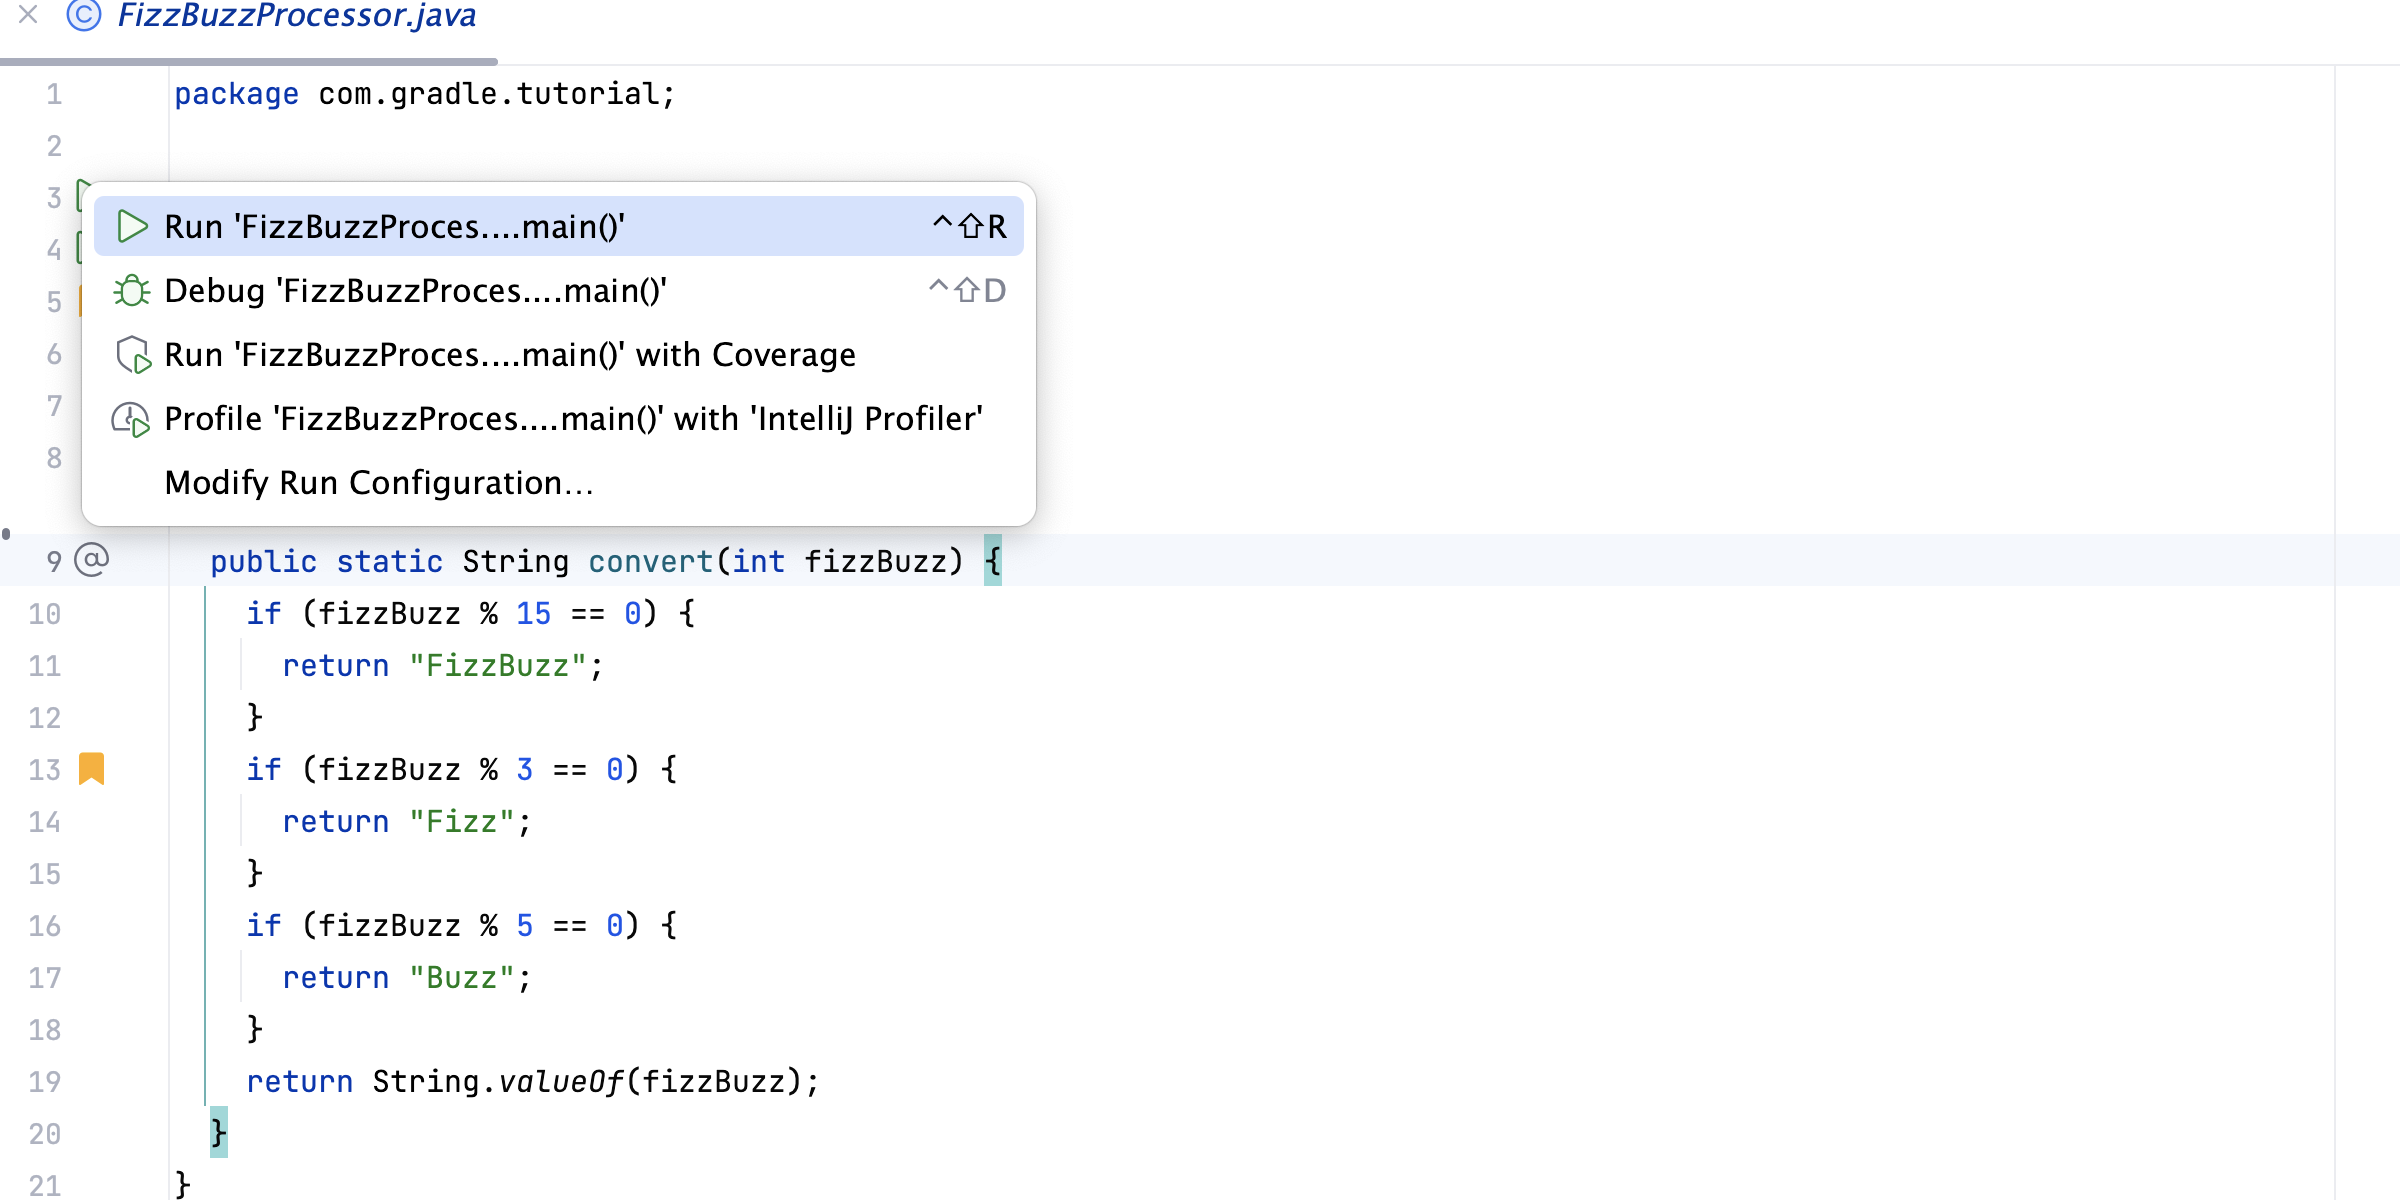Click the highlighted closing brace on line 20
The width and height of the screenshot is (2400, 1200).
(x=219, y=1133)
